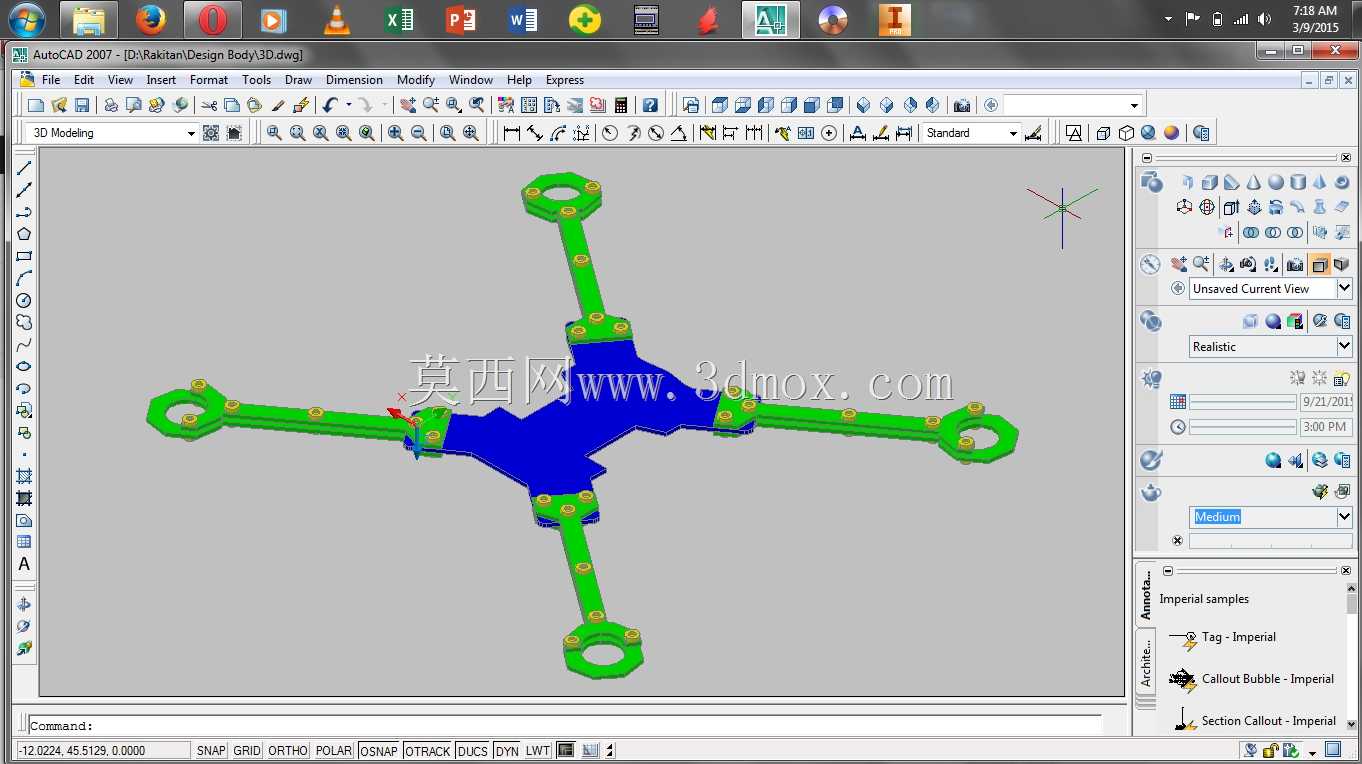
Task: Click the sun time slider
Action: [x=1241, y=427]
